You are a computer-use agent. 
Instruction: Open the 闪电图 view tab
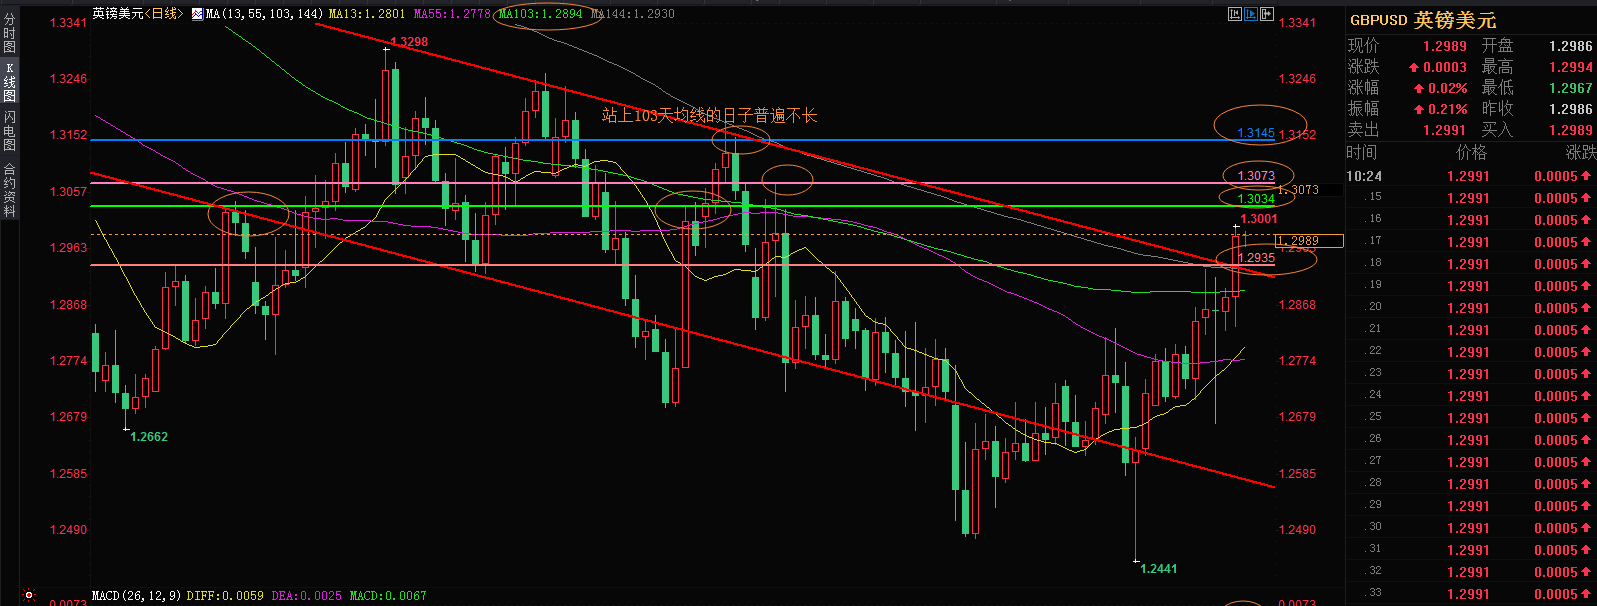pos(9,131)
